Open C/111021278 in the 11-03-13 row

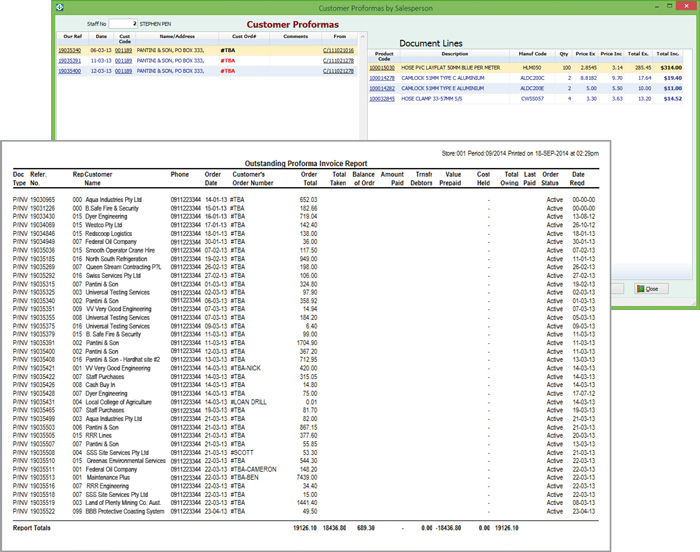[338, 61]
